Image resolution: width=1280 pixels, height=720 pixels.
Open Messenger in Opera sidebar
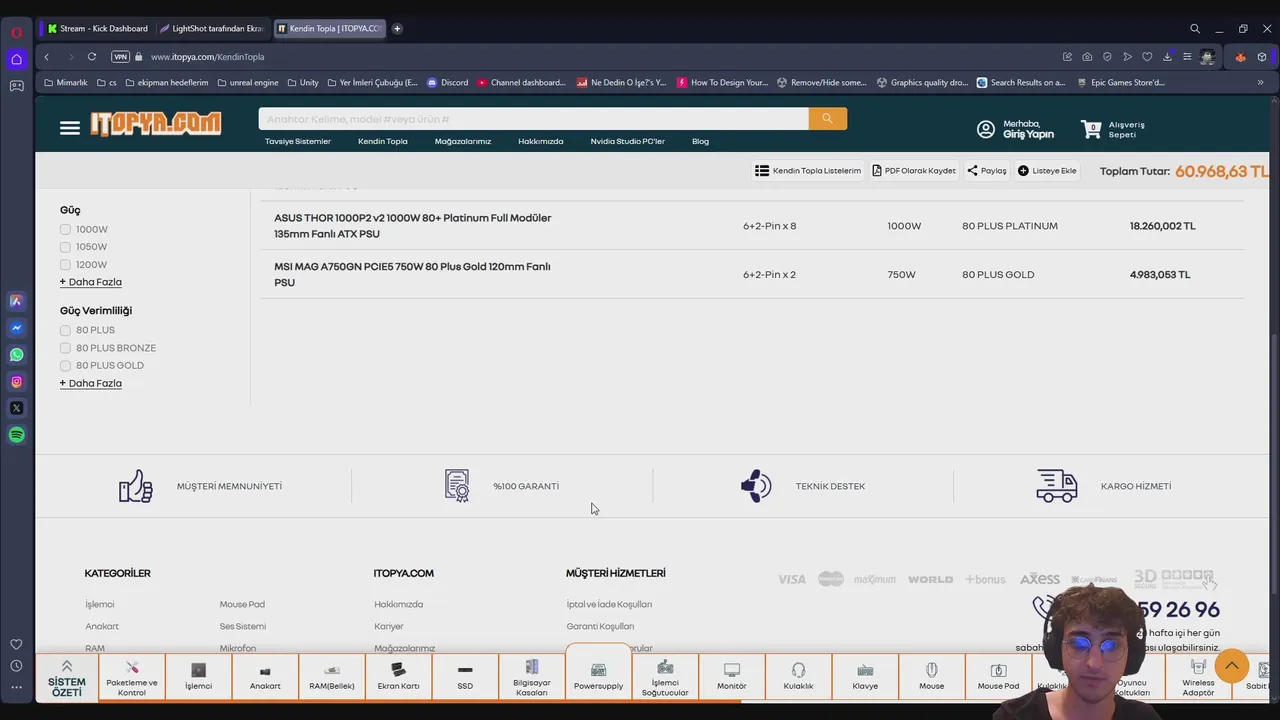pos(16,328)
